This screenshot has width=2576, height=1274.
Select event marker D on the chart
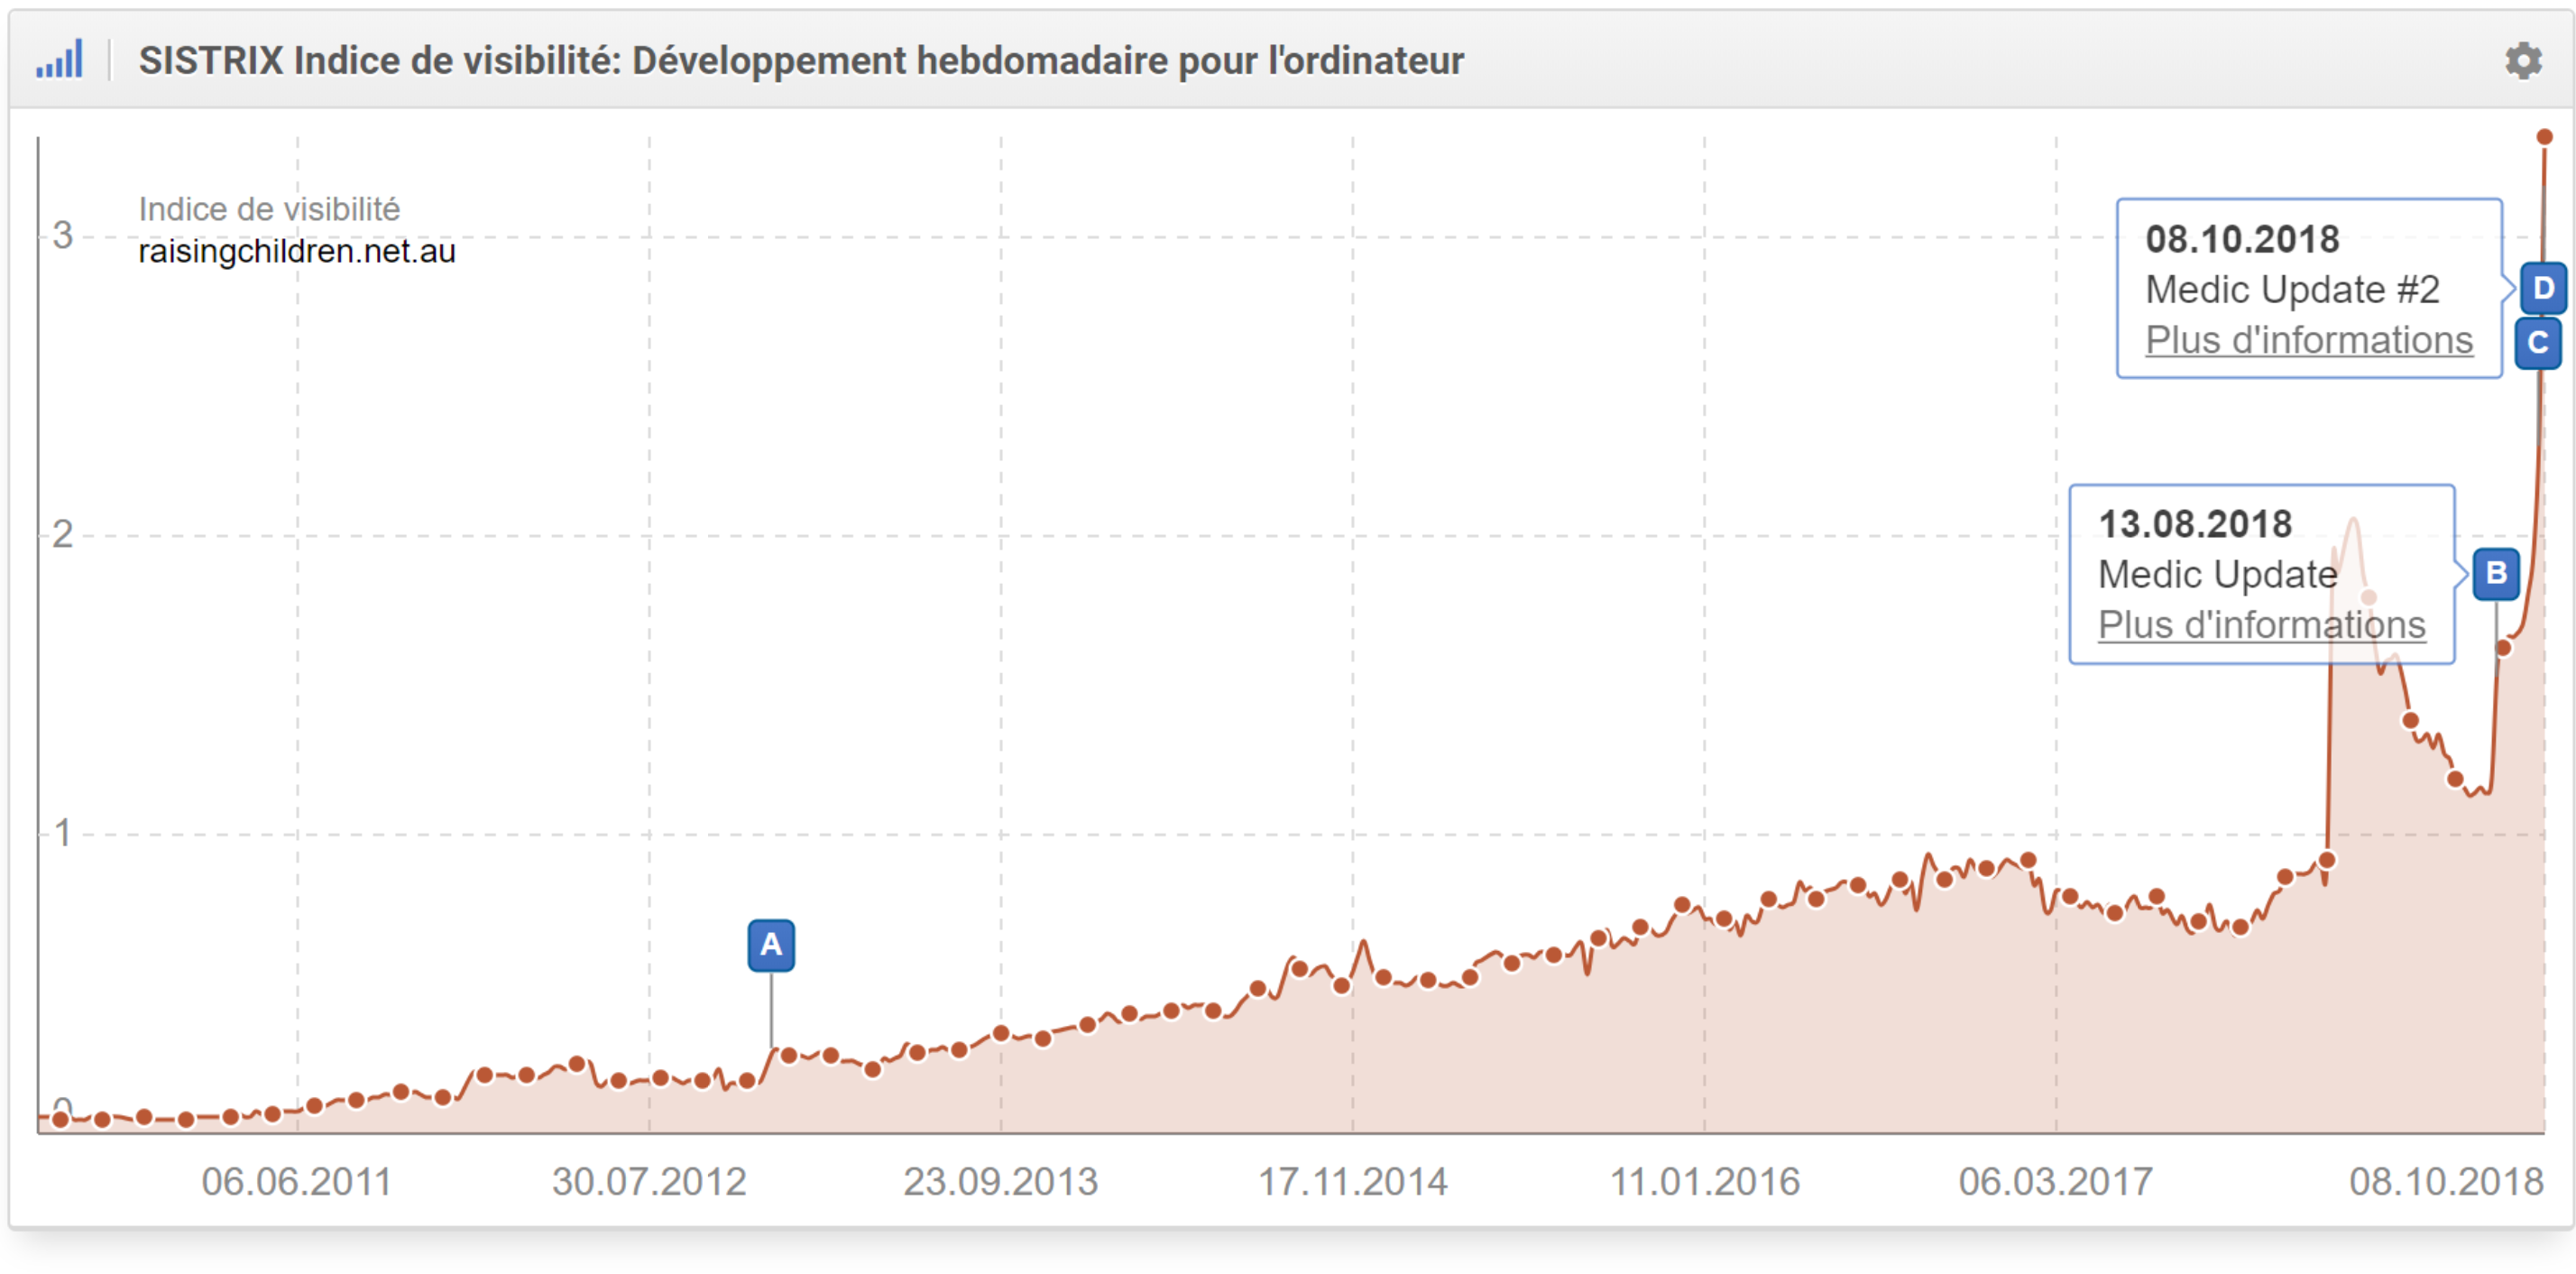[2543, 289]
